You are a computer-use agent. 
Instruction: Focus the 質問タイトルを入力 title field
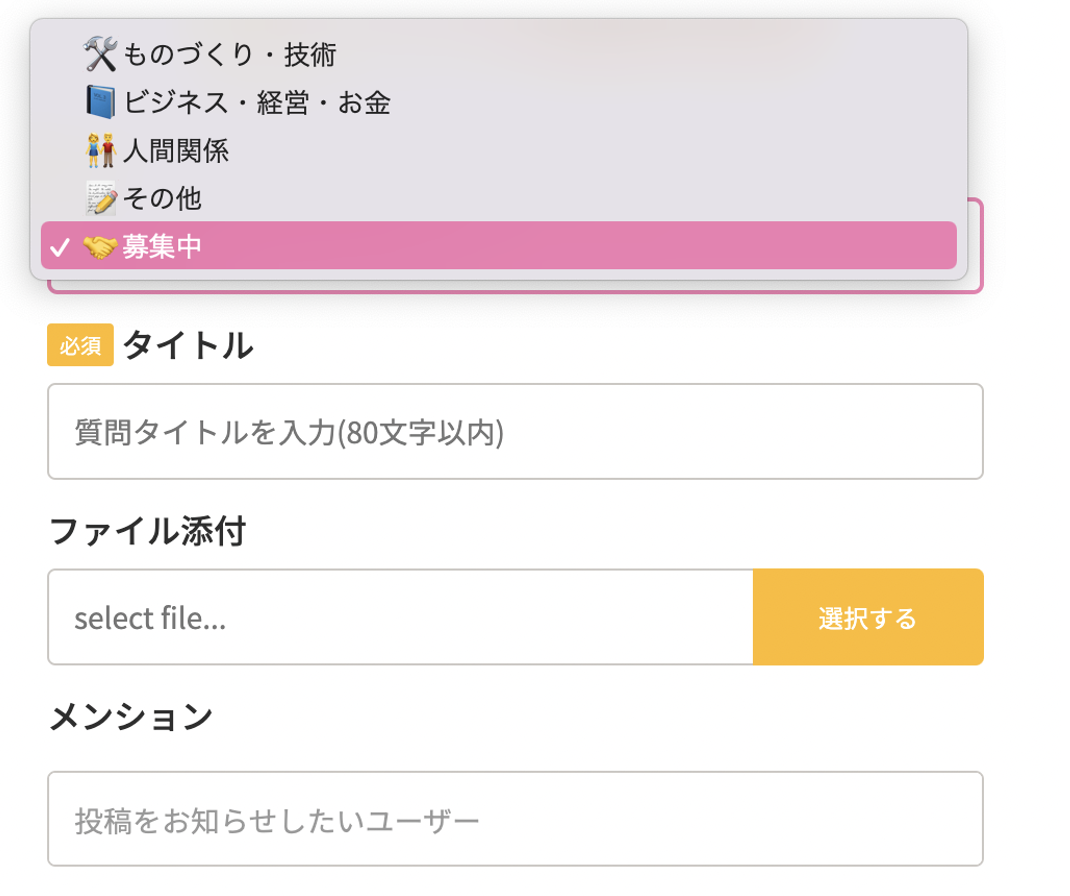[515, 432]
